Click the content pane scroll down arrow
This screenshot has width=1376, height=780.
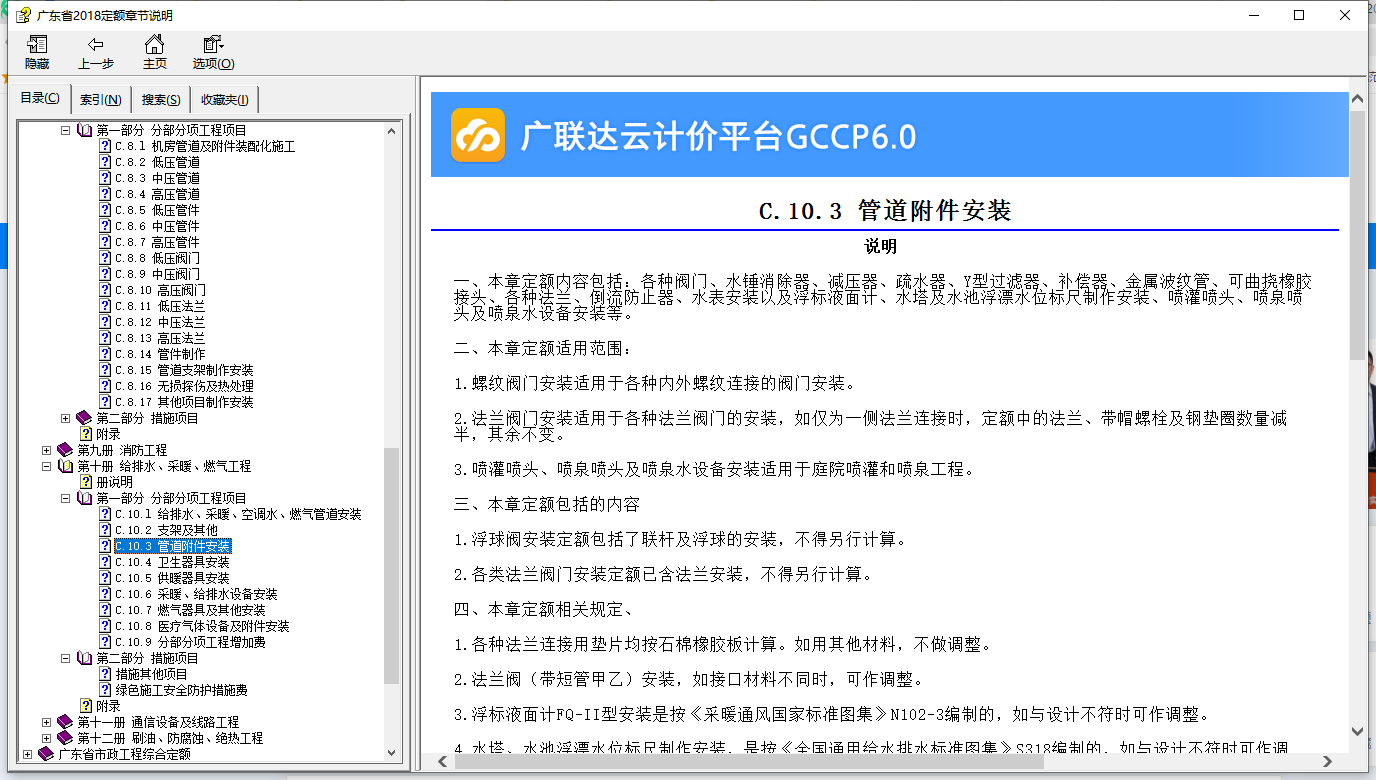(x=1357, y=731)
